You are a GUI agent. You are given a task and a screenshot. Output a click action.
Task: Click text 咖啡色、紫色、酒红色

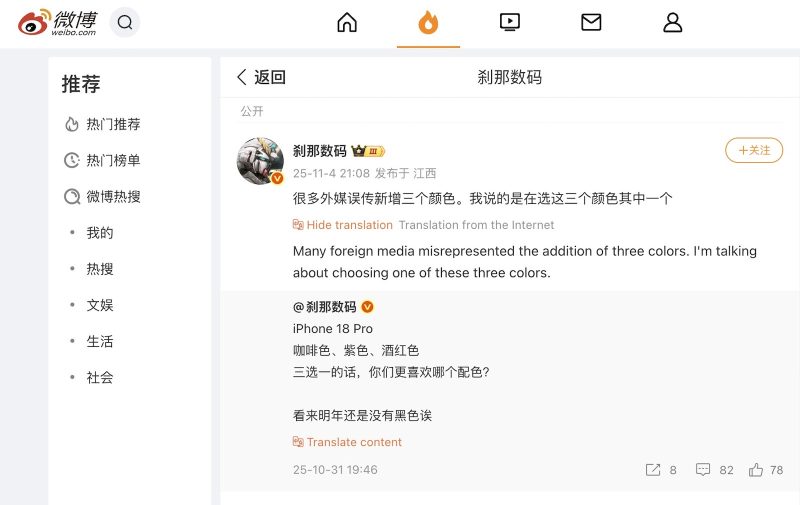coord(356,350)
